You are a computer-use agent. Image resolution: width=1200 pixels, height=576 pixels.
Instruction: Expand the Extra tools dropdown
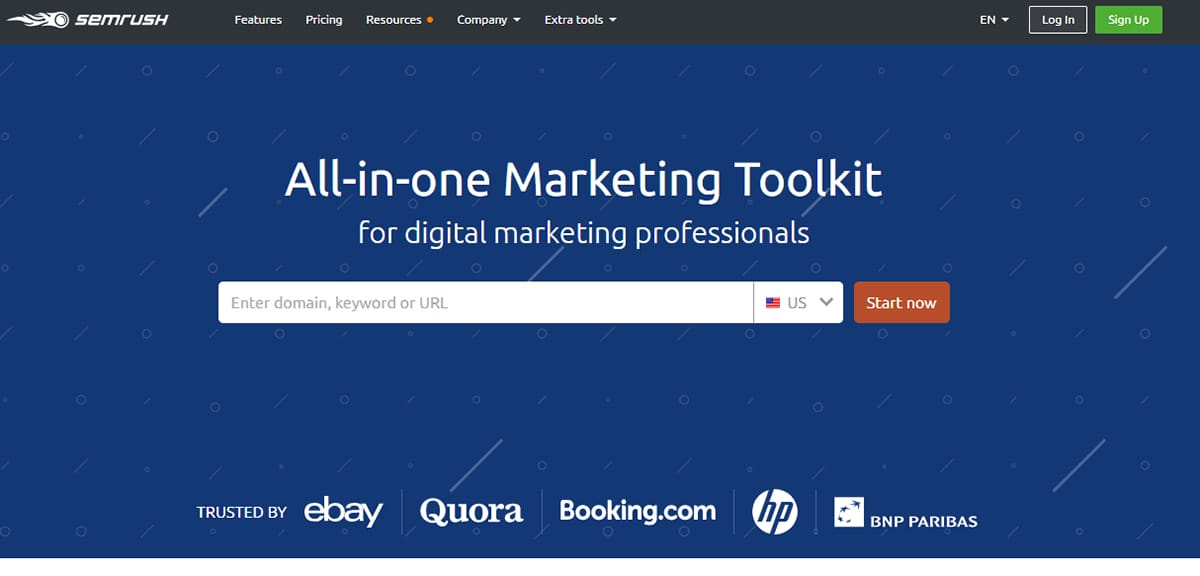click(580, 20)
